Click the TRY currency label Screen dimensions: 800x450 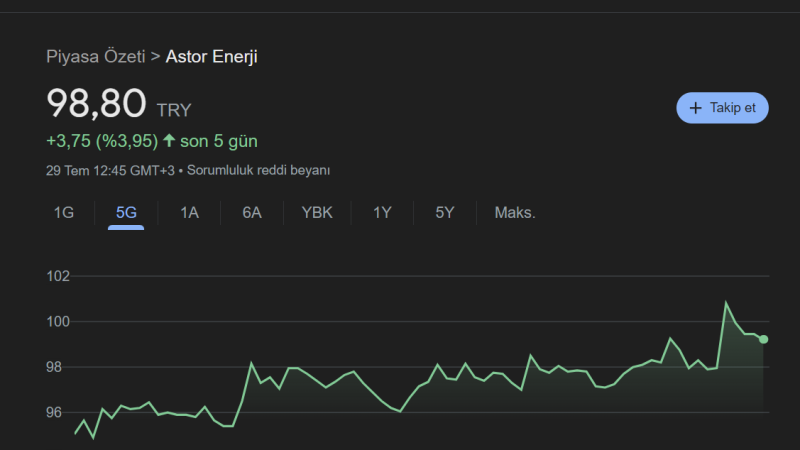pos(174,110)
